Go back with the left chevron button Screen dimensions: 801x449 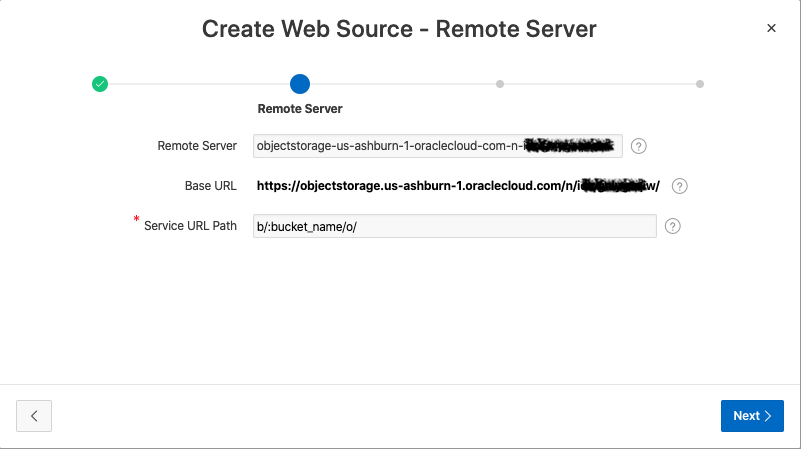34,416
